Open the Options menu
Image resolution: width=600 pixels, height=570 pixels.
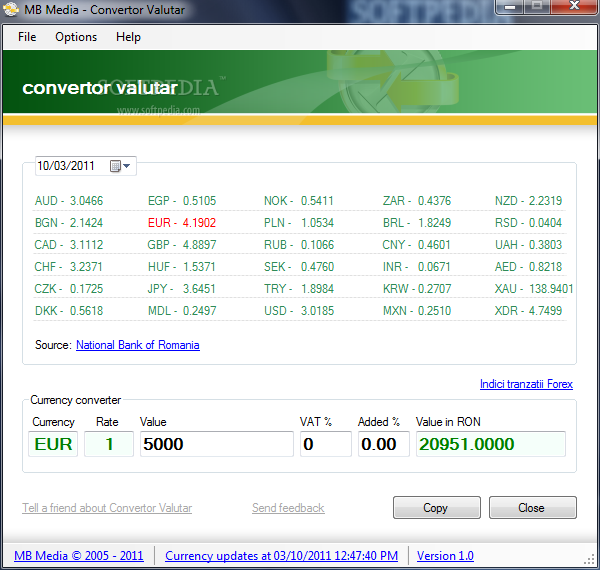[x=76, y=37]
